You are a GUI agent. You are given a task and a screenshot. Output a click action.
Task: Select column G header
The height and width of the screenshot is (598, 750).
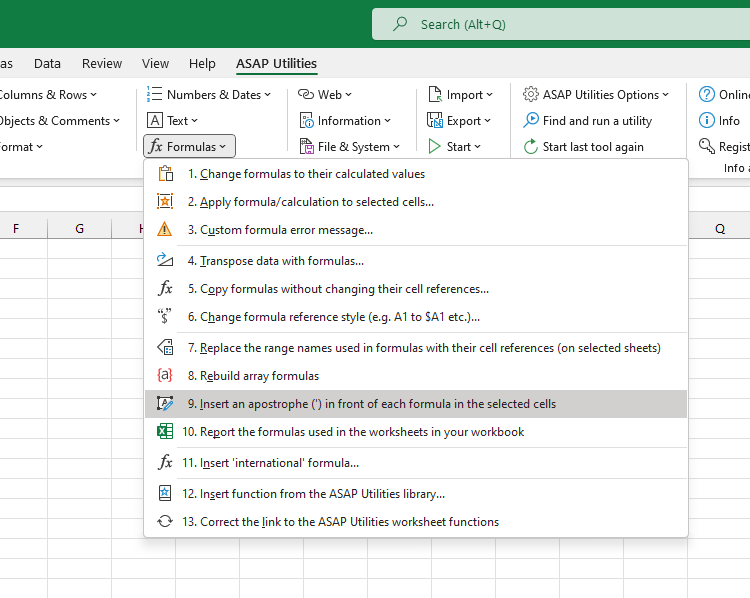pos(79,228)
